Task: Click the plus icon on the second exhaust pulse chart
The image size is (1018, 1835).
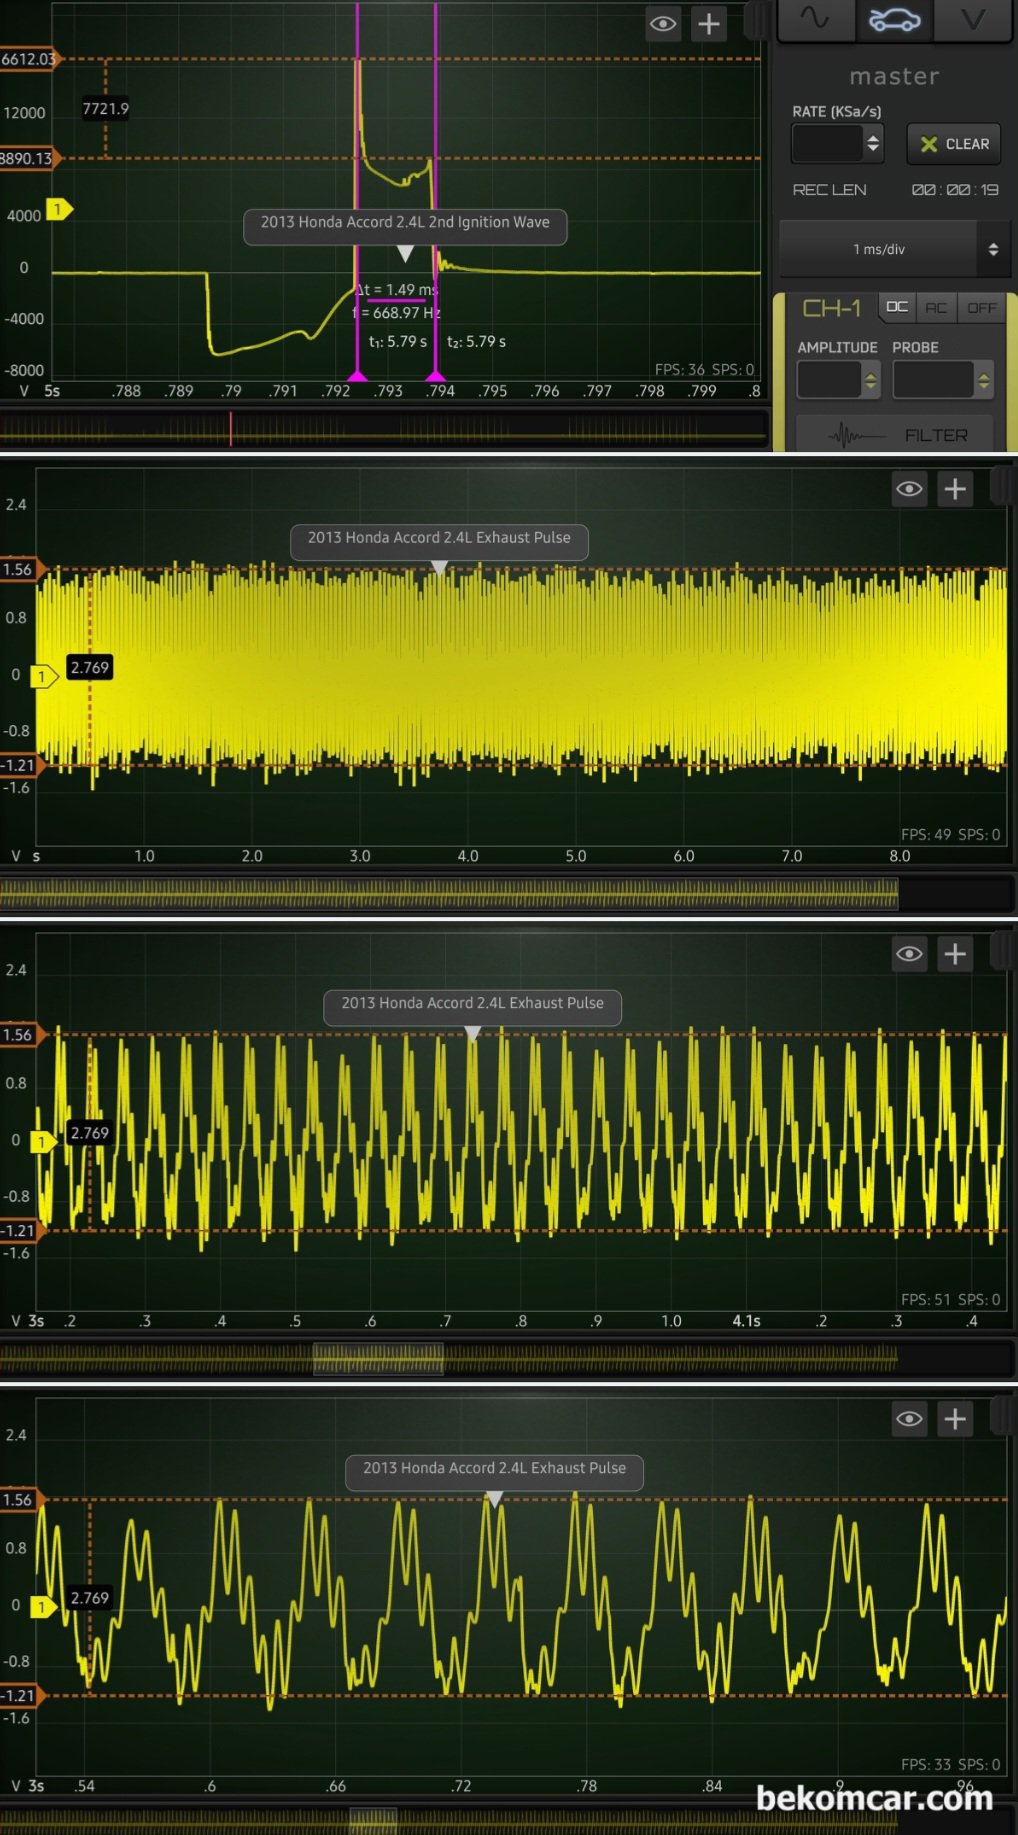Action: (x=955, y=954)
